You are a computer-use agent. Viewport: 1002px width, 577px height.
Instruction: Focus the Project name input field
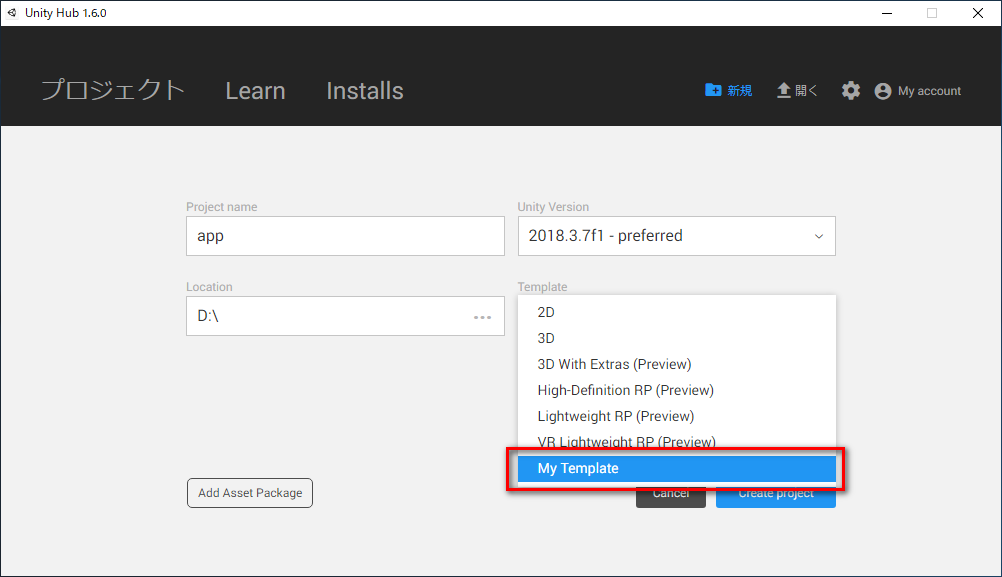coord(345,236)
